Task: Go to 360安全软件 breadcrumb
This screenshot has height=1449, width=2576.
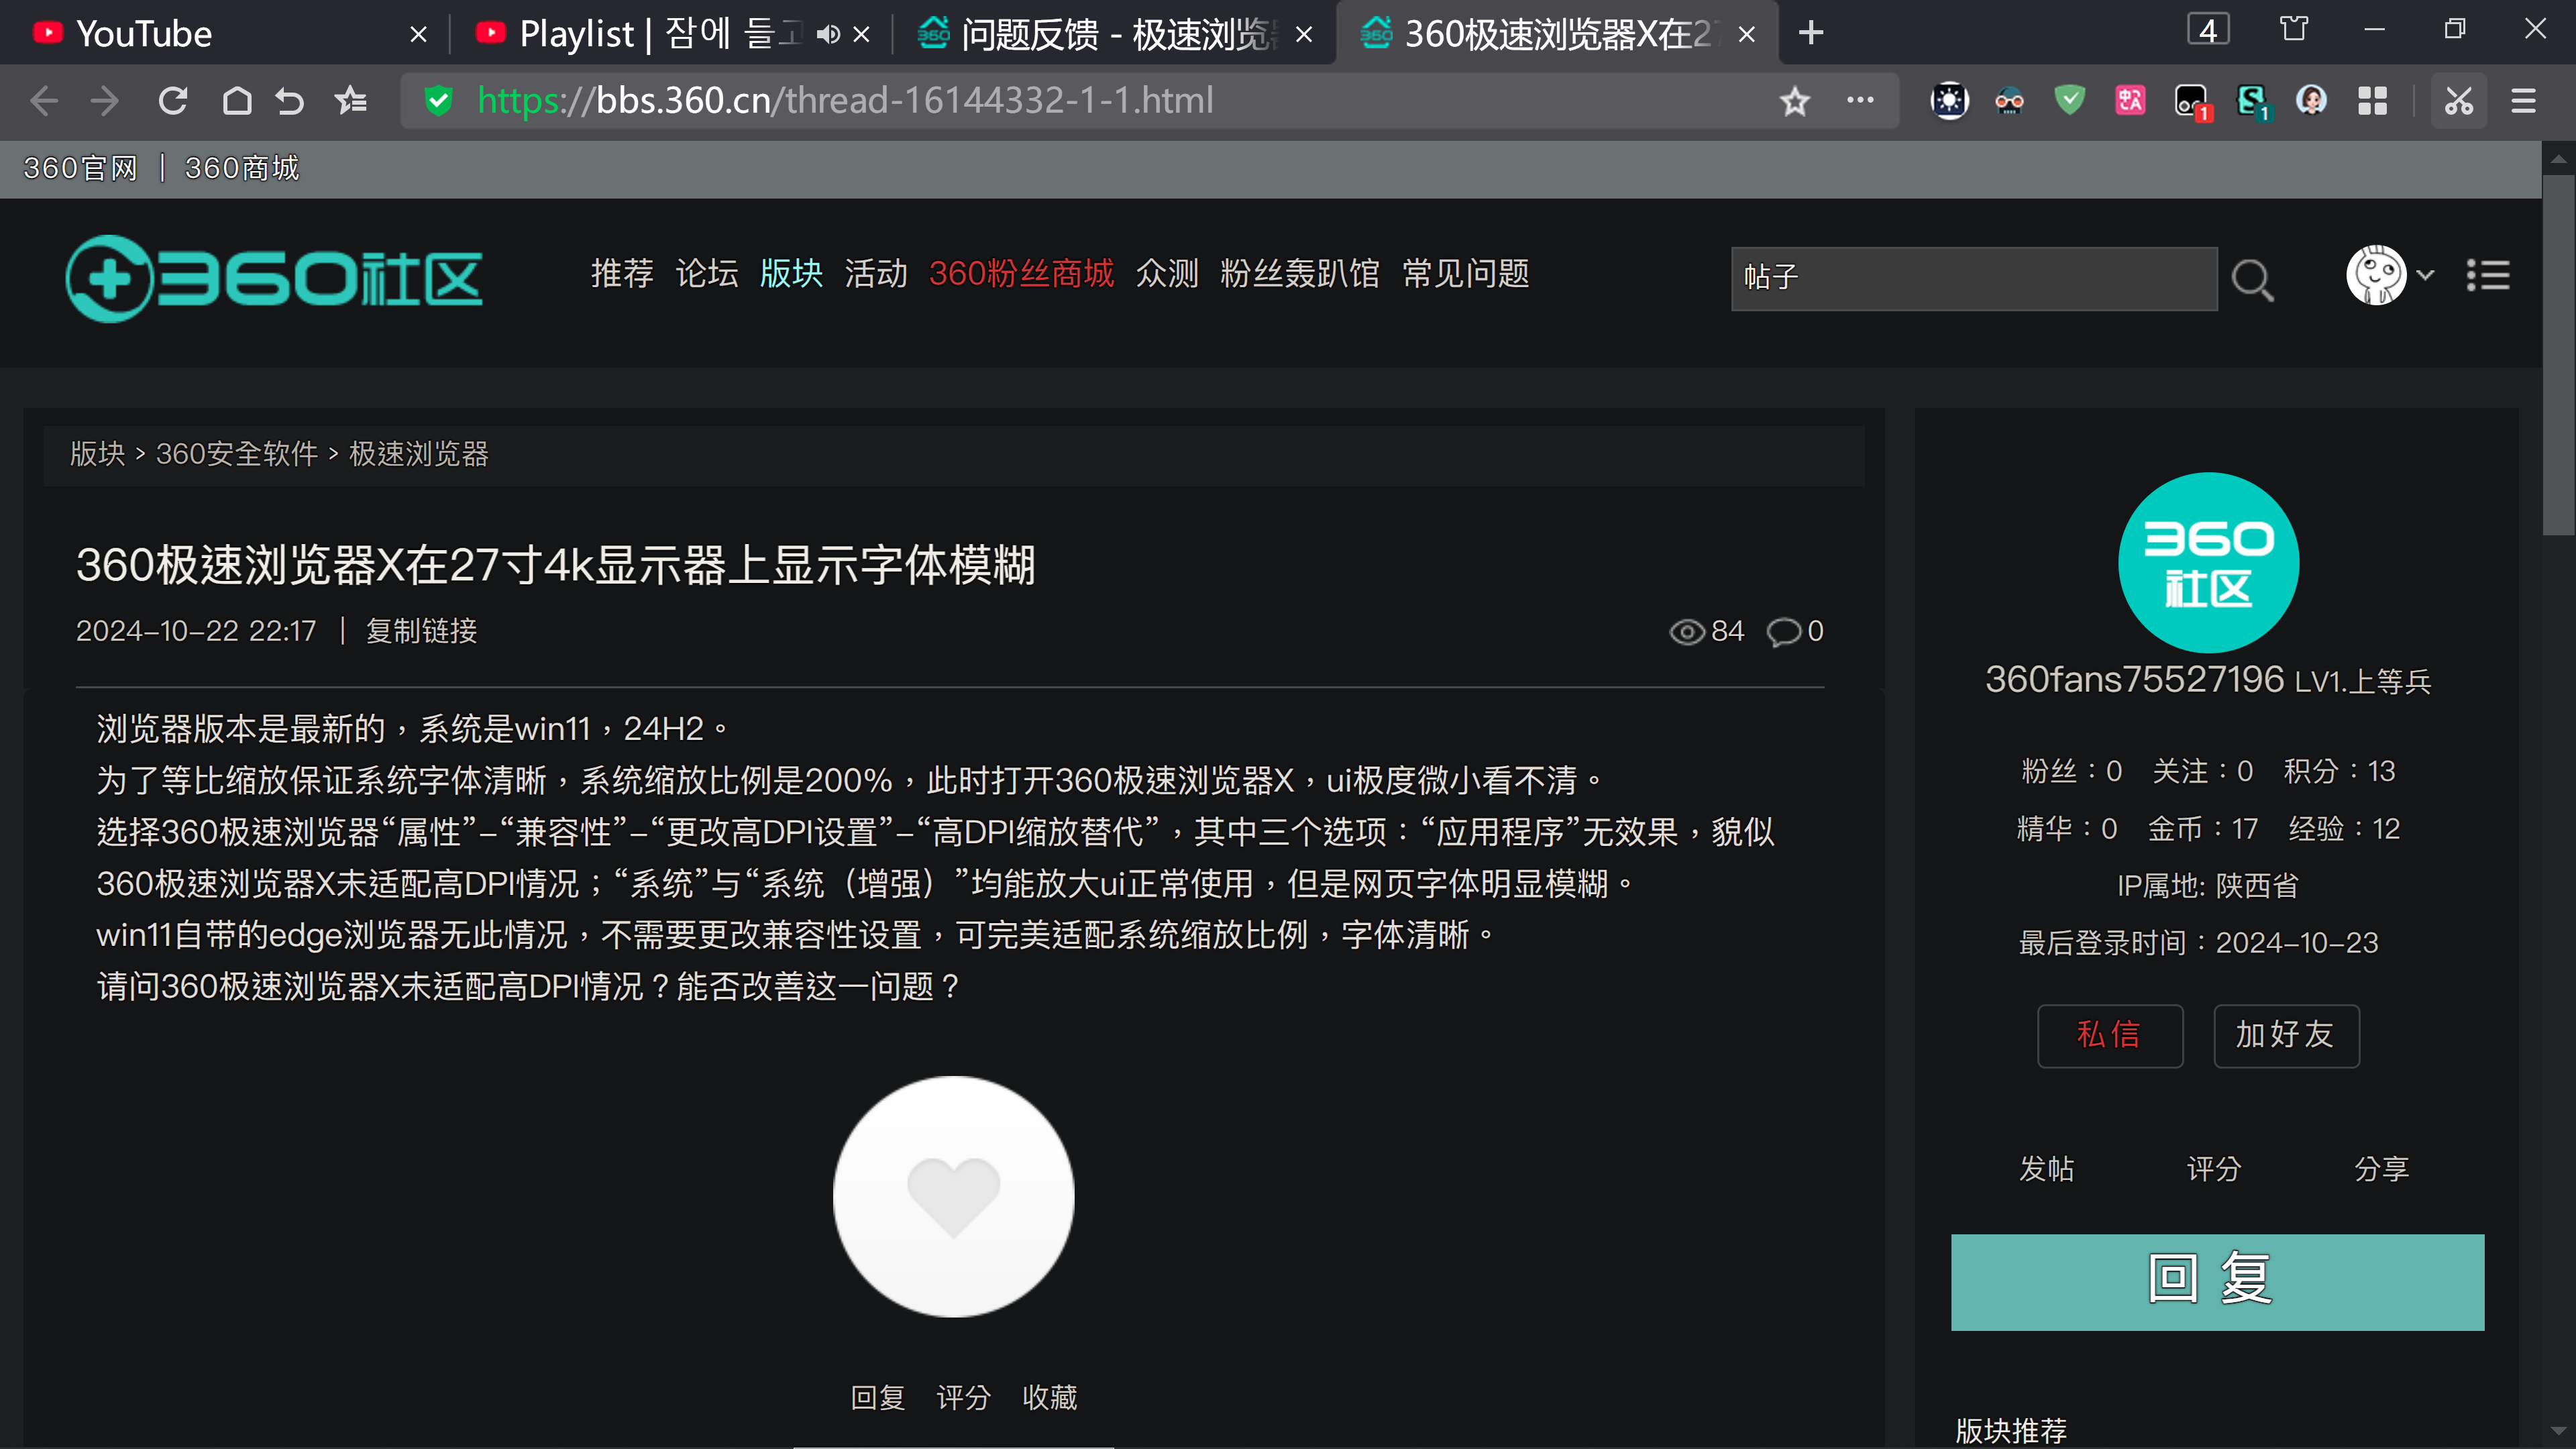Action: (237, 454)
